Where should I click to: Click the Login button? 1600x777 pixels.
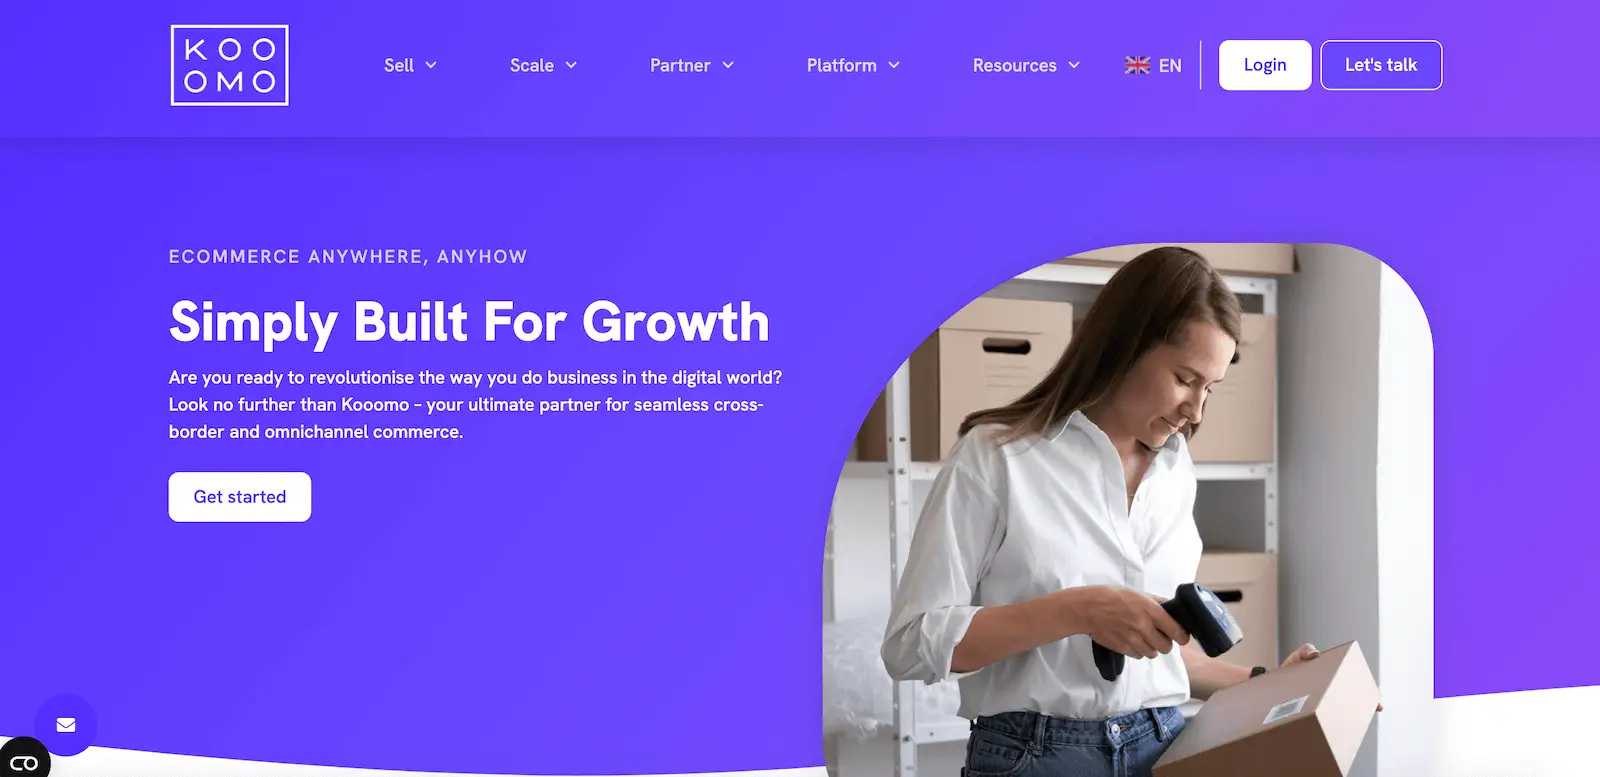(x=1265, y=65)
